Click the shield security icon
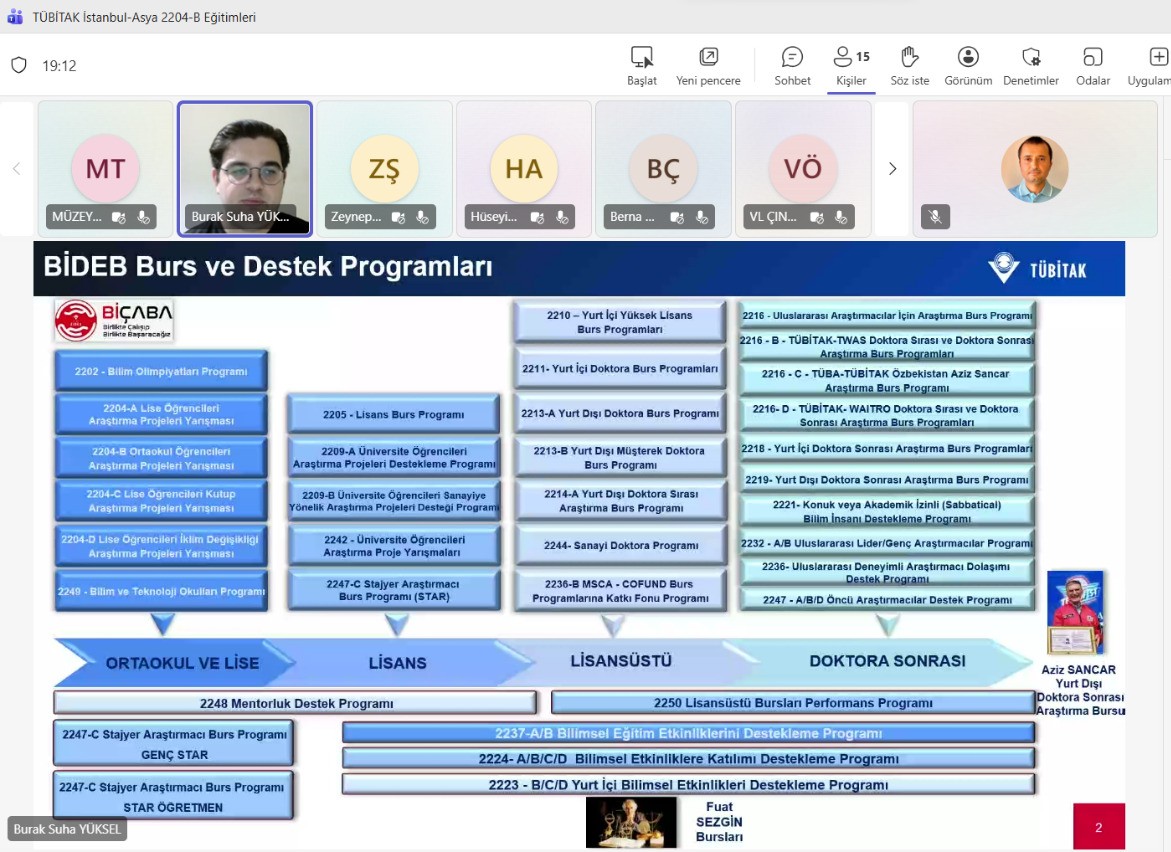Image resolution: width=1171 pixels, height=852 pixels. (x=19, y=66)
